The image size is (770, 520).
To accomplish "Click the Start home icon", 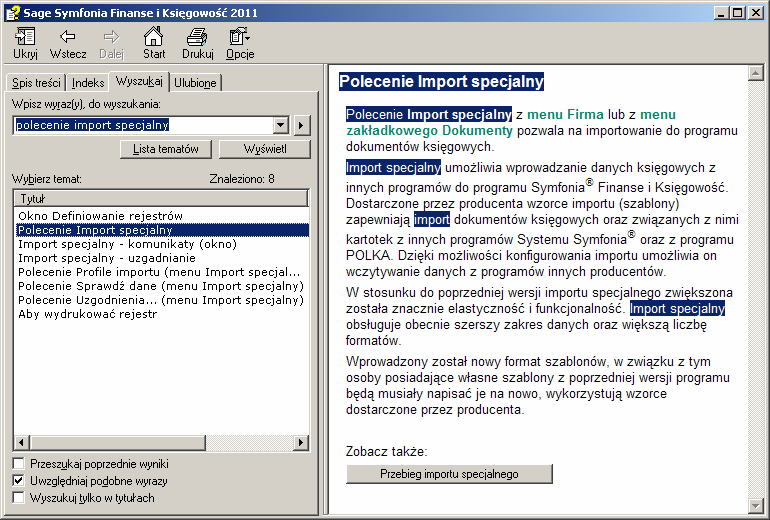I will click(x=154, y=37).
